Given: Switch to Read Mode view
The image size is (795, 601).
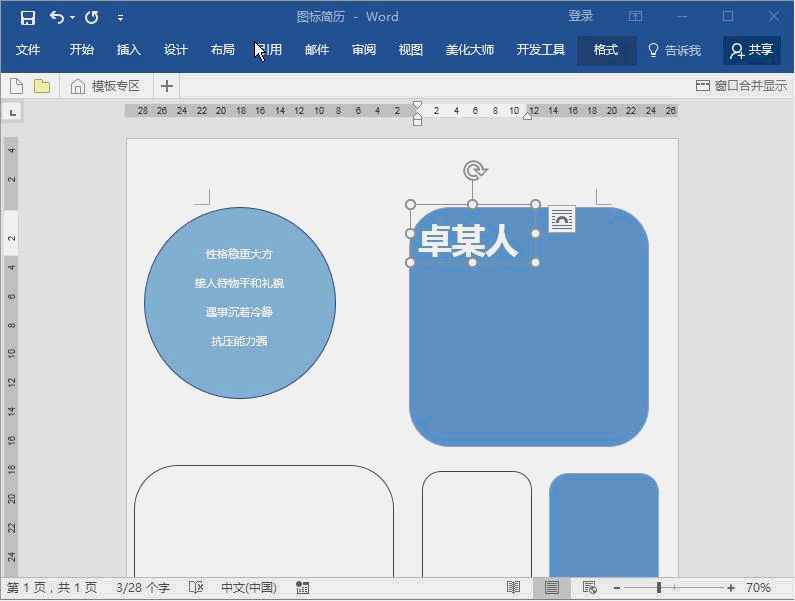Looking at the screenshot, I should point(513,588).
